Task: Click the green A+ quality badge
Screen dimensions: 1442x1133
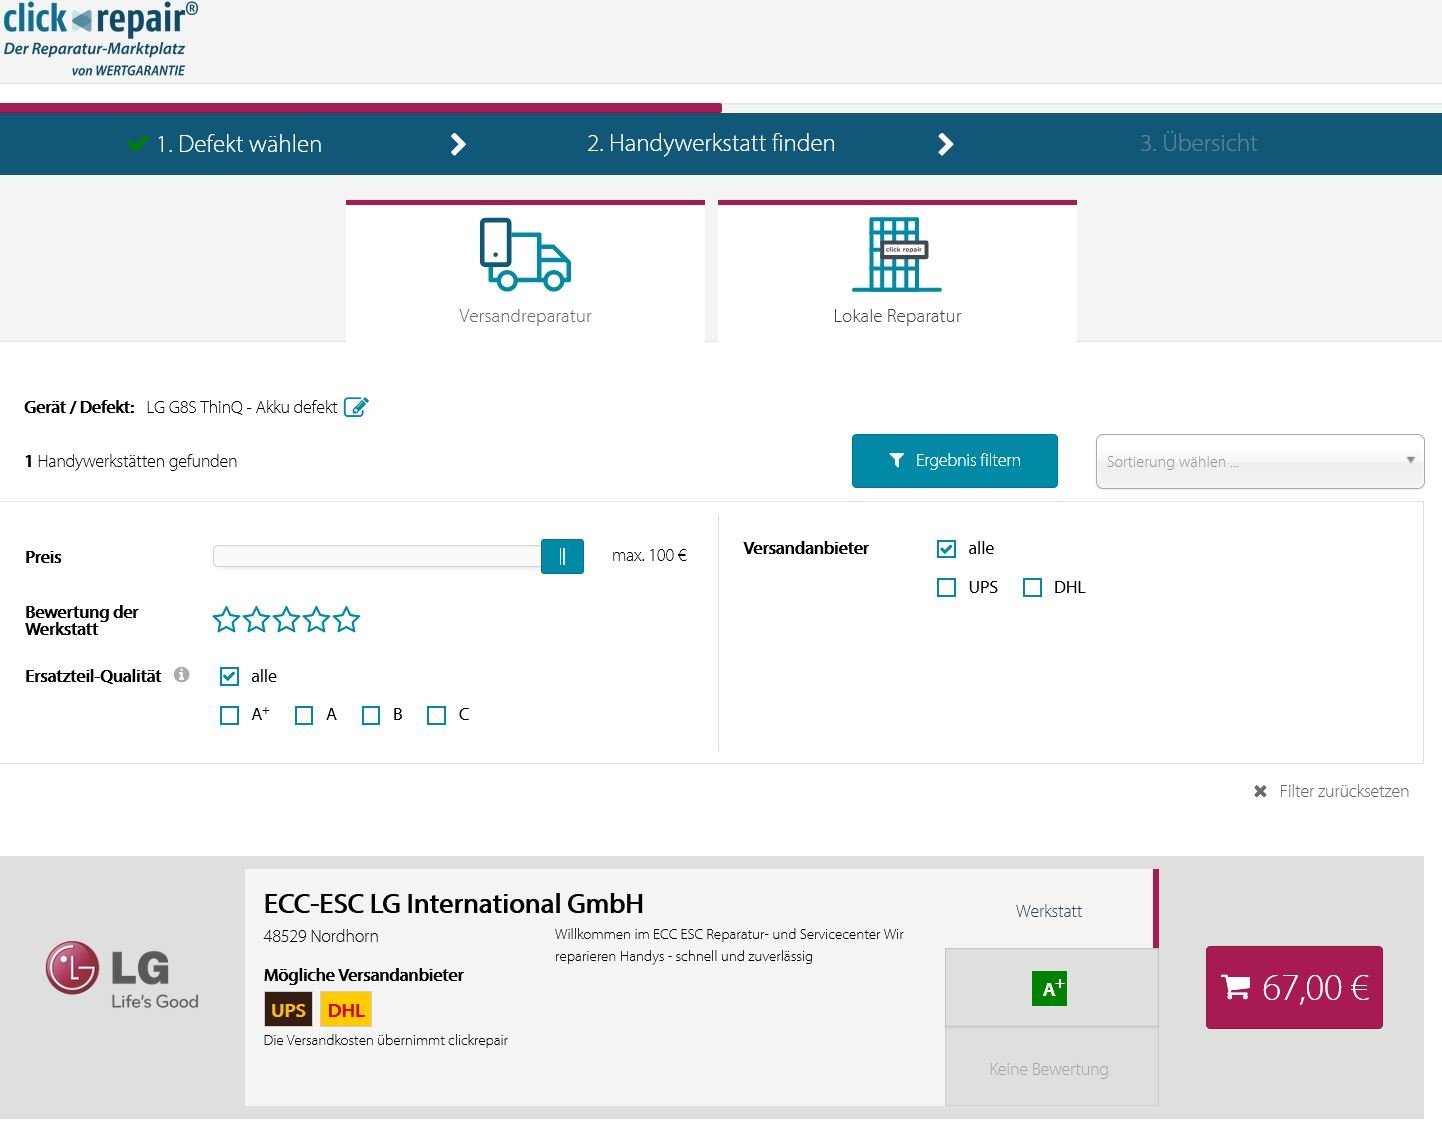Action: [x=1049, y=988]
